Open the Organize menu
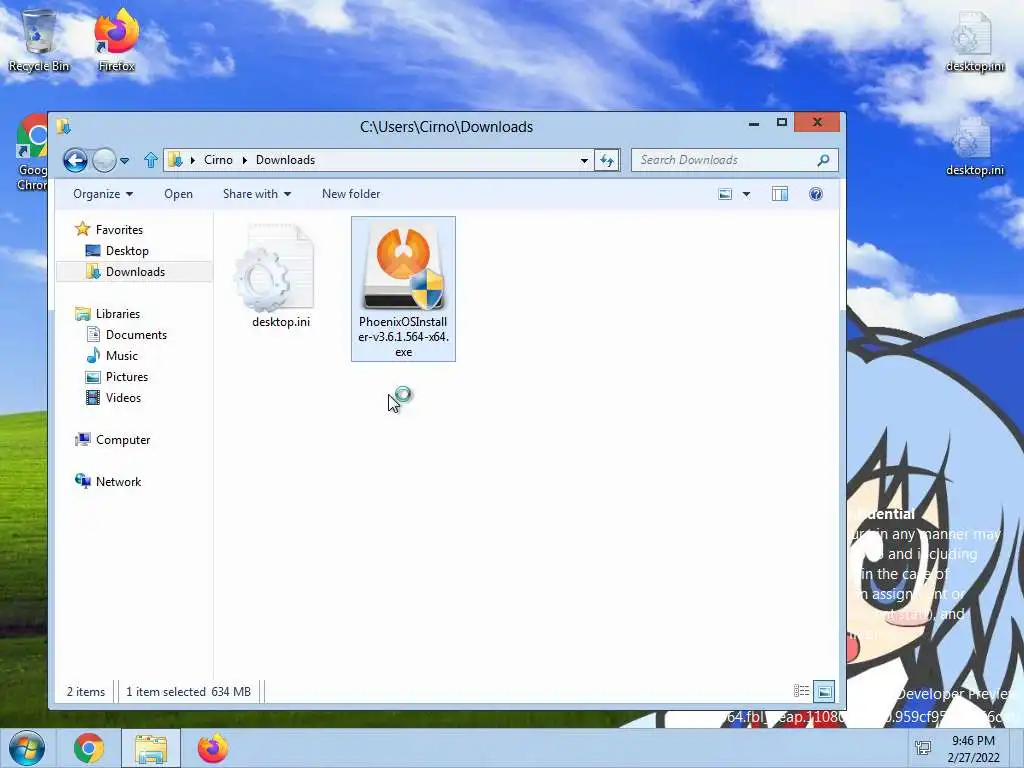Viewport: 1024px width, 768px height. 103,194
